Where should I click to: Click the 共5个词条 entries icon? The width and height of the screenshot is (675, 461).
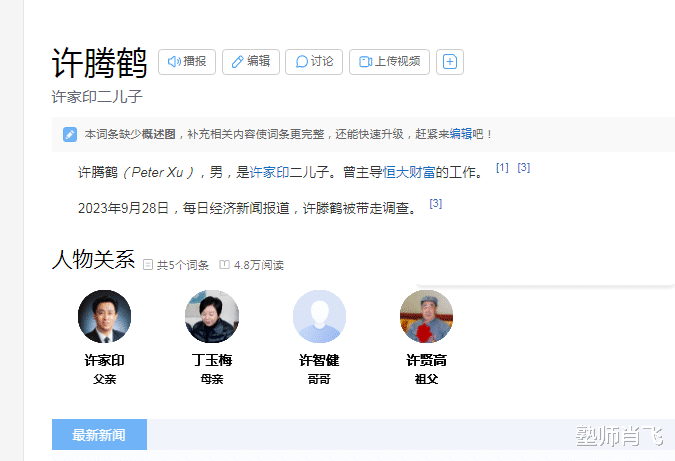click(148, 265)
